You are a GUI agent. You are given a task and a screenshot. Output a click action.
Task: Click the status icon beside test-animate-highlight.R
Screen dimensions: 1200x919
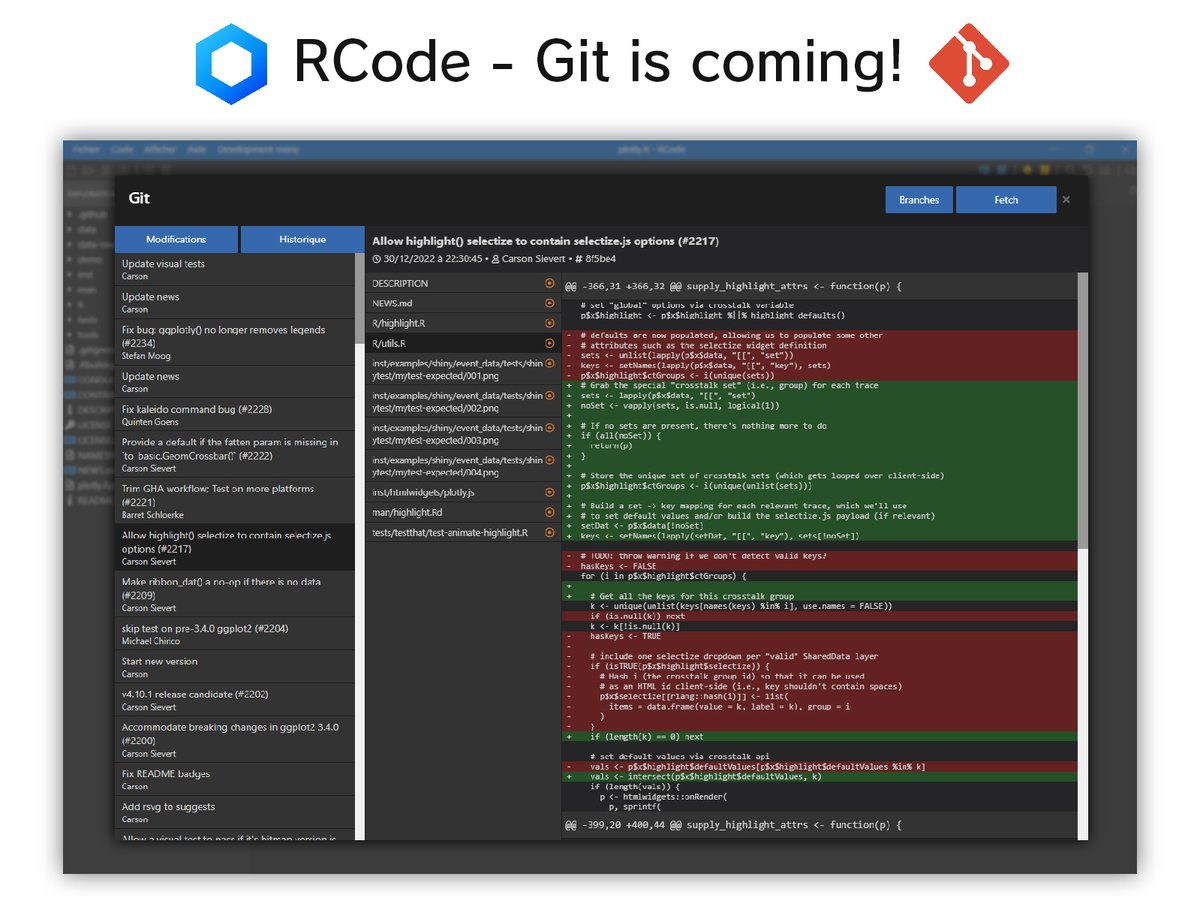[549, 532]
